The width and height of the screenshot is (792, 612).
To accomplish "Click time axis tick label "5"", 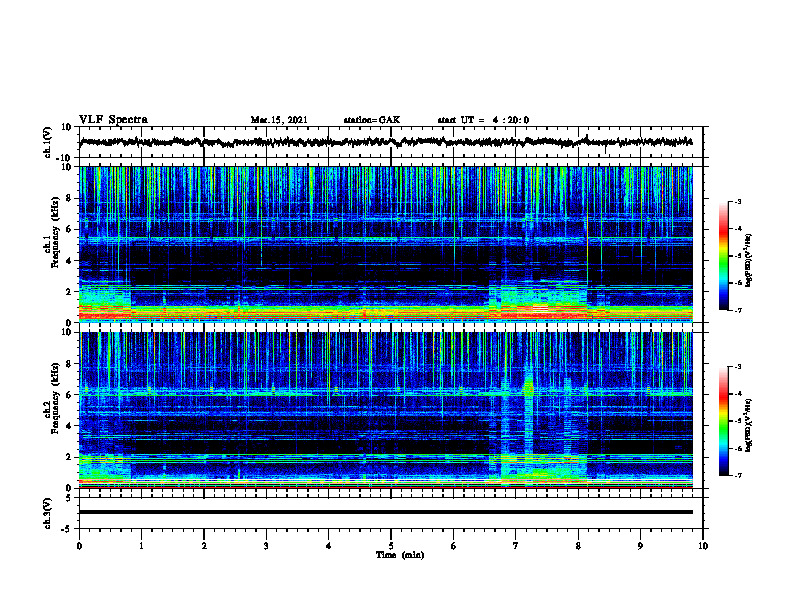I will pyautogui.click(x=391, y=546).
